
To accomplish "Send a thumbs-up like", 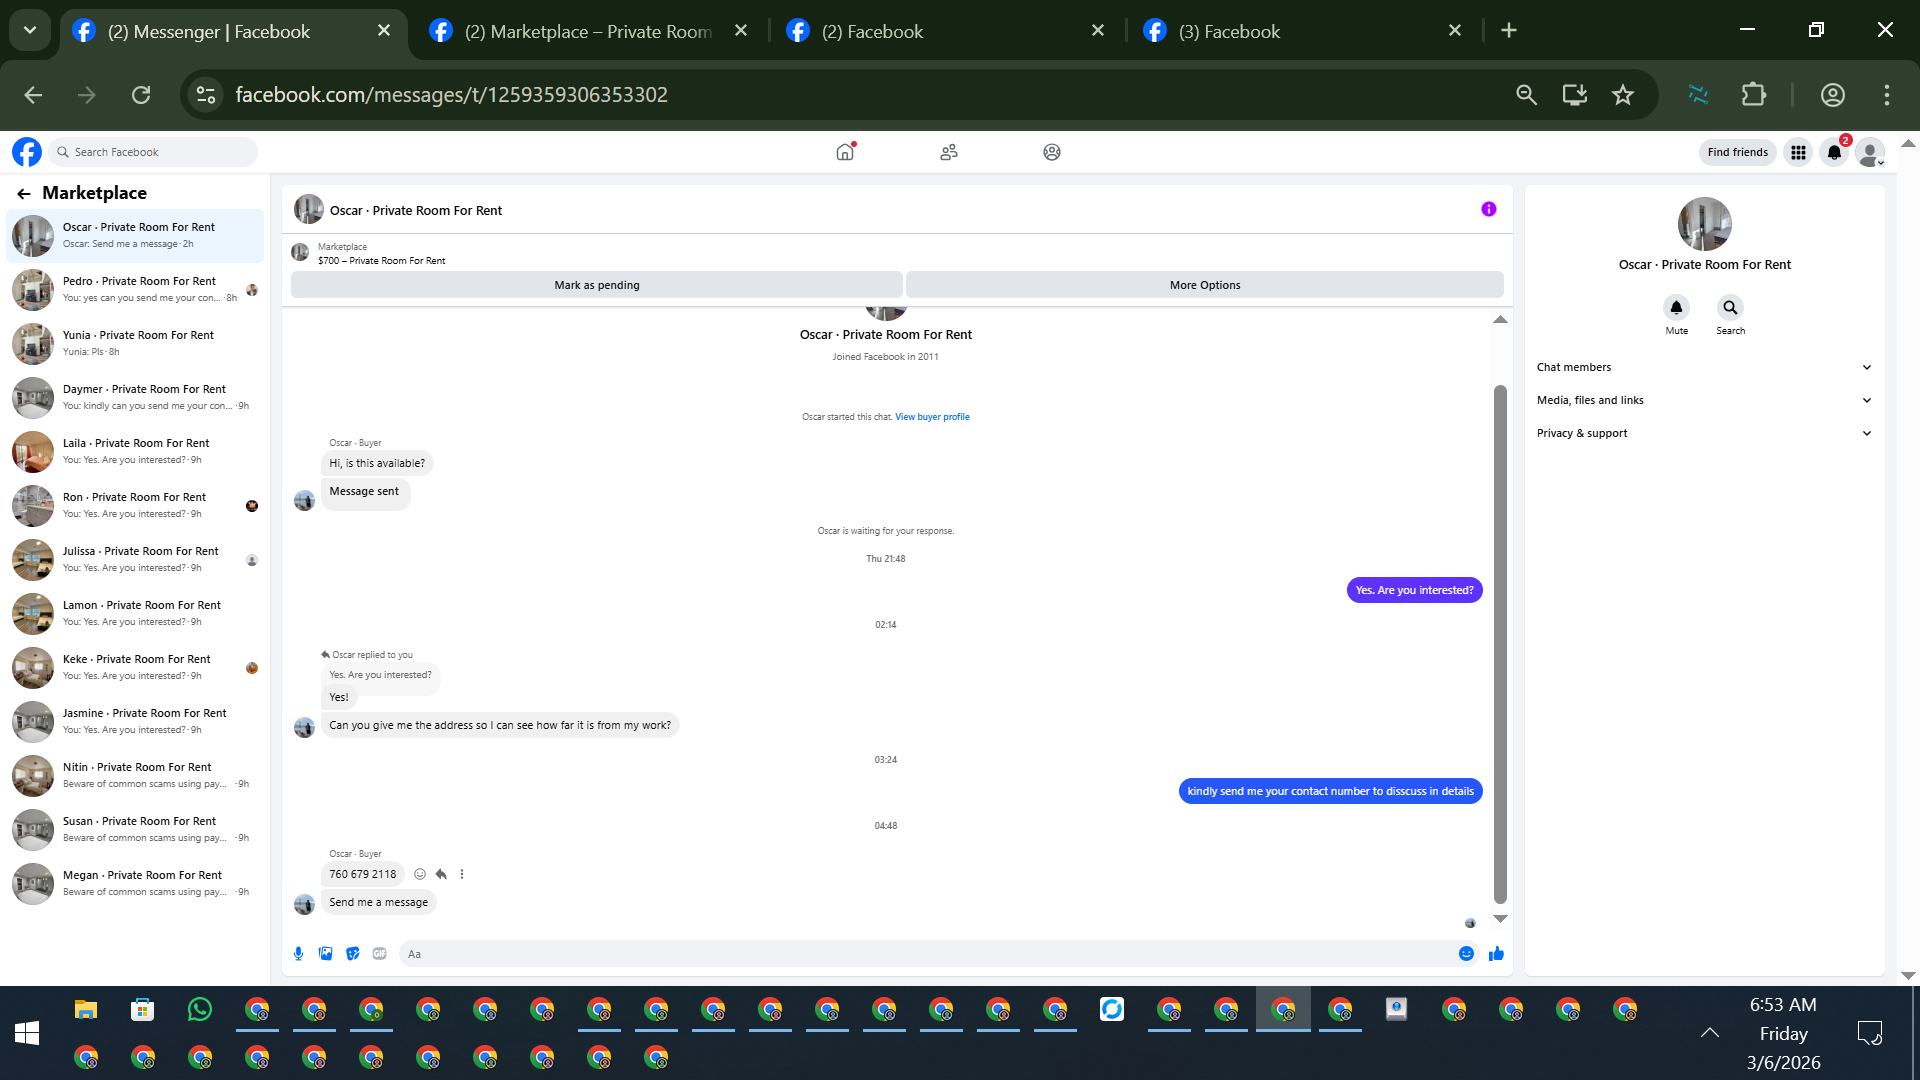I will [x=1496, y=954].
